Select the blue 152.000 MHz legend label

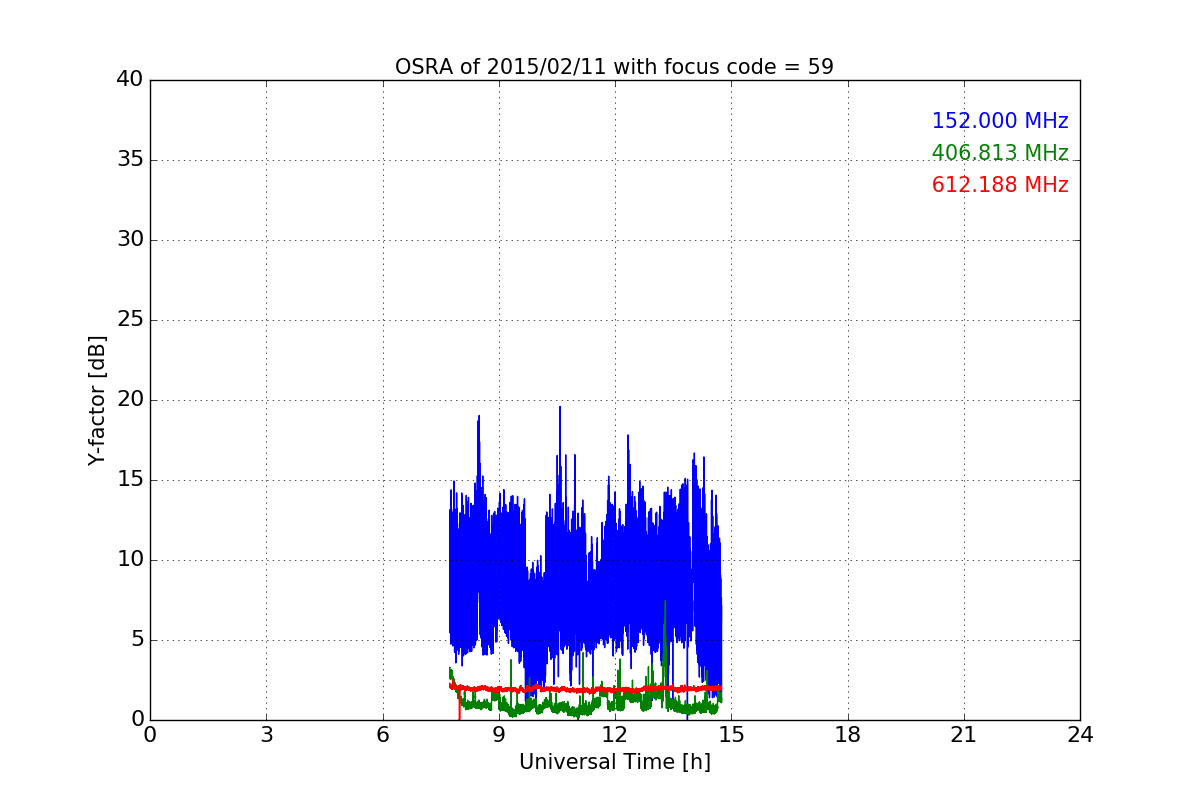pyautogui.click(x=1000, y=121)
